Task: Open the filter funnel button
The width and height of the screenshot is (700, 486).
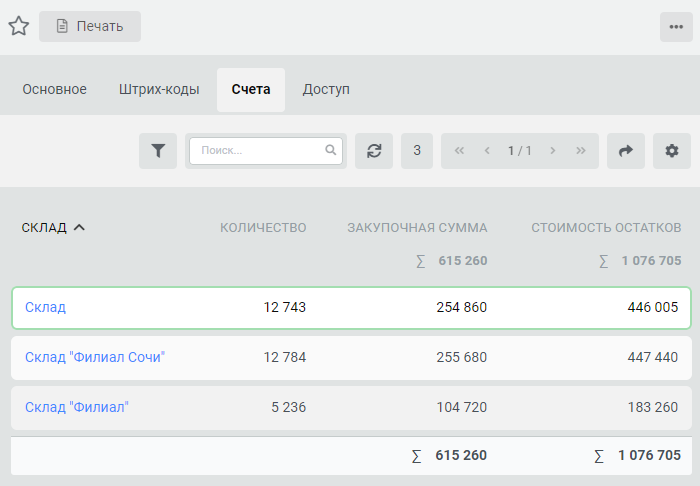Action: pyautogui.click(x=158, y=151)
